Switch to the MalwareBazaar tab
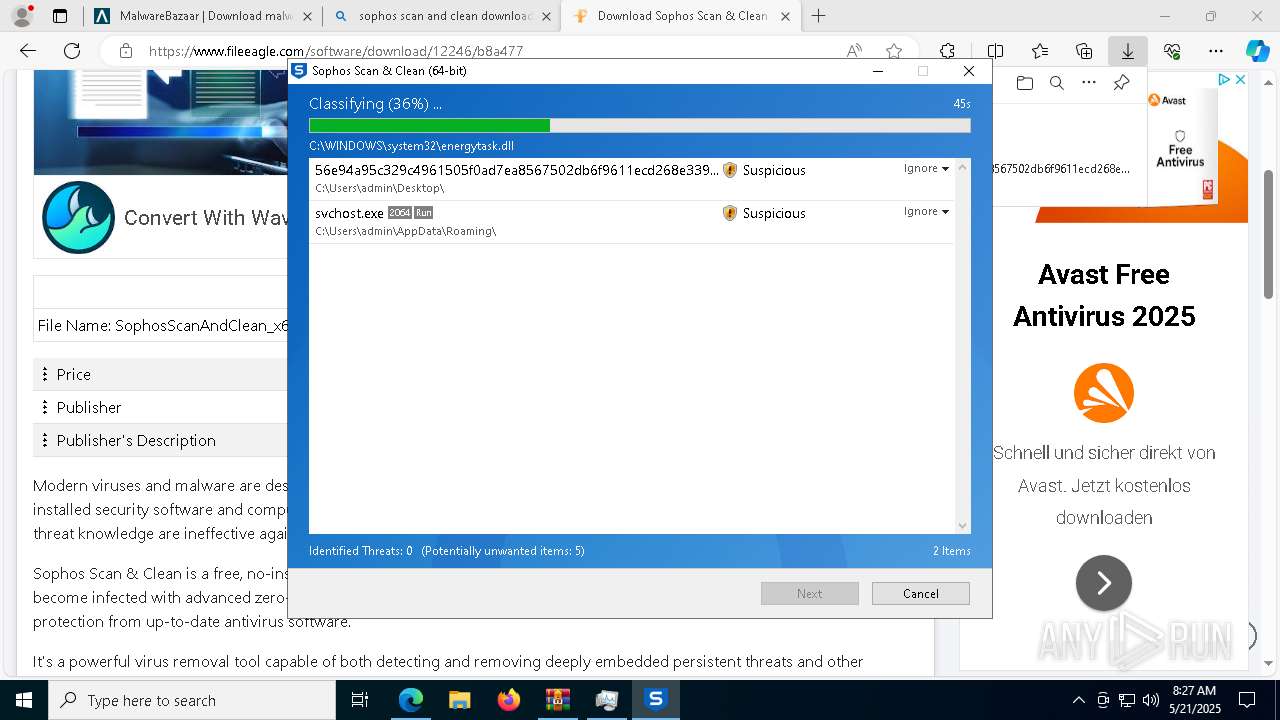The height and width of the screenshot is (720, 1280). pyautogui.click(x=204, y=16)
